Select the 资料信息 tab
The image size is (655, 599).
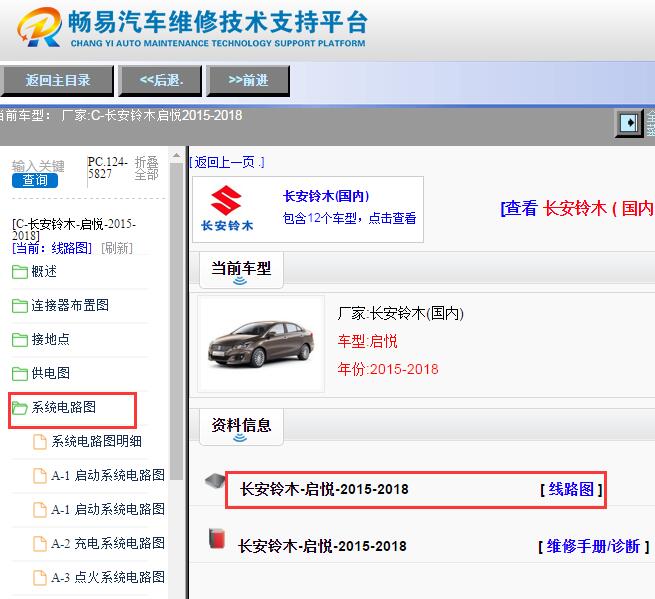(x=241, y=427)
